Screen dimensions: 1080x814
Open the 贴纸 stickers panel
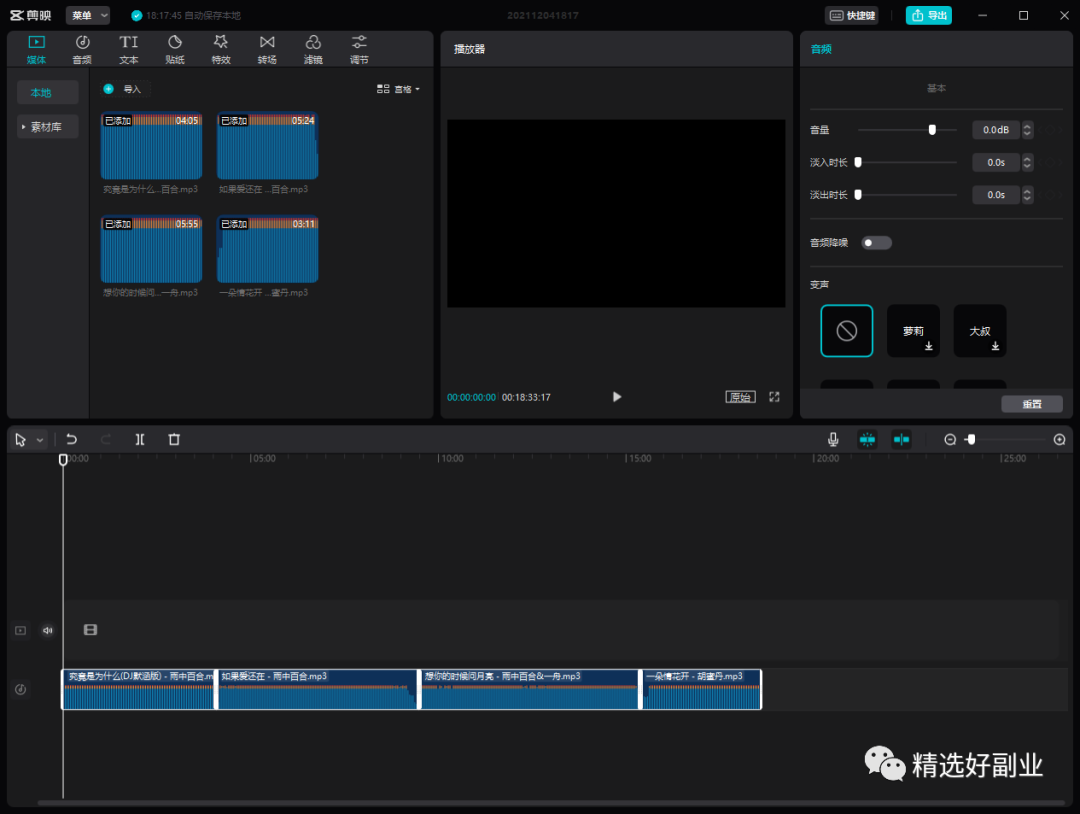175,48
